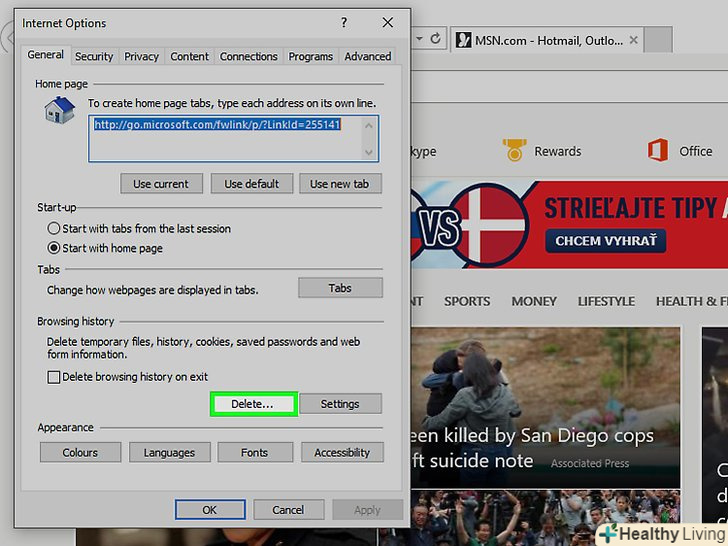
Task: Open the Tabs settings button
Action: click(340, 288)
